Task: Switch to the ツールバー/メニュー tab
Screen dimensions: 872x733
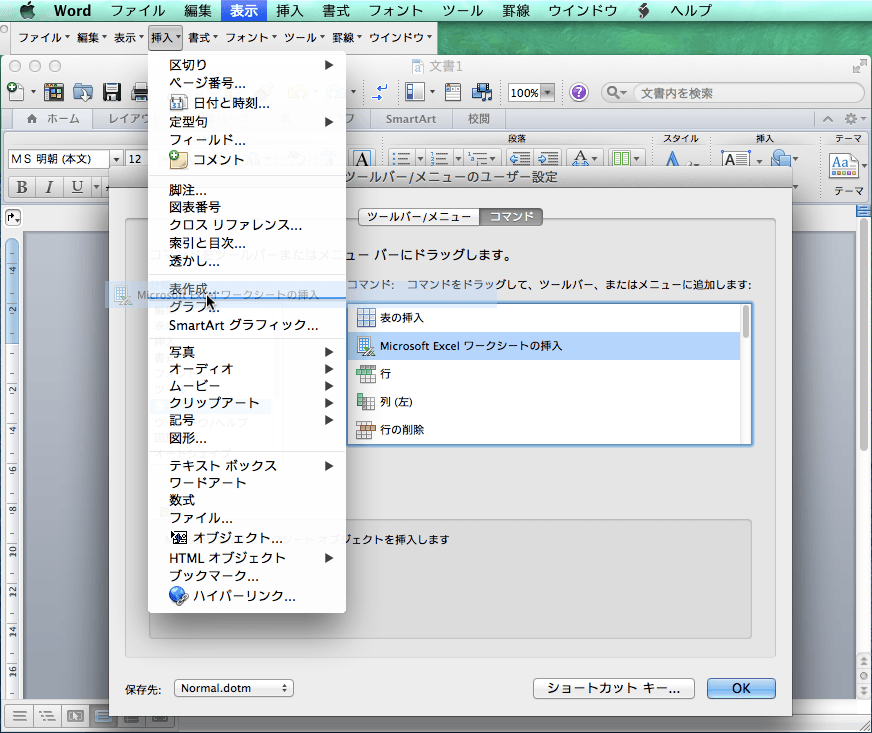Action: [x=419, y=216]
